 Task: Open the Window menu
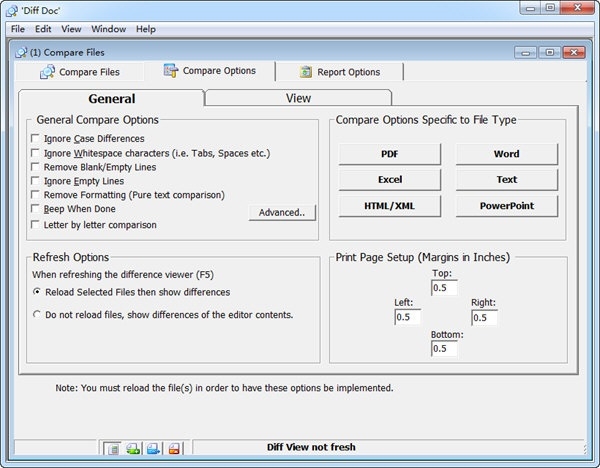pyautogui.click(x=108, y=29)
